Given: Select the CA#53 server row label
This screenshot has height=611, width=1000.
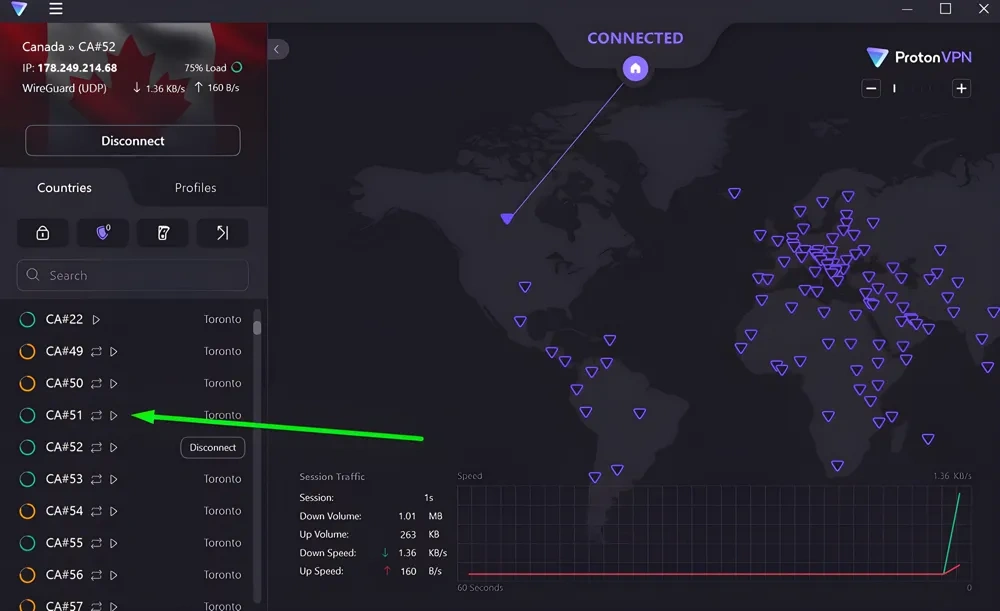Looking at the screenshot, I should (64, 479).
